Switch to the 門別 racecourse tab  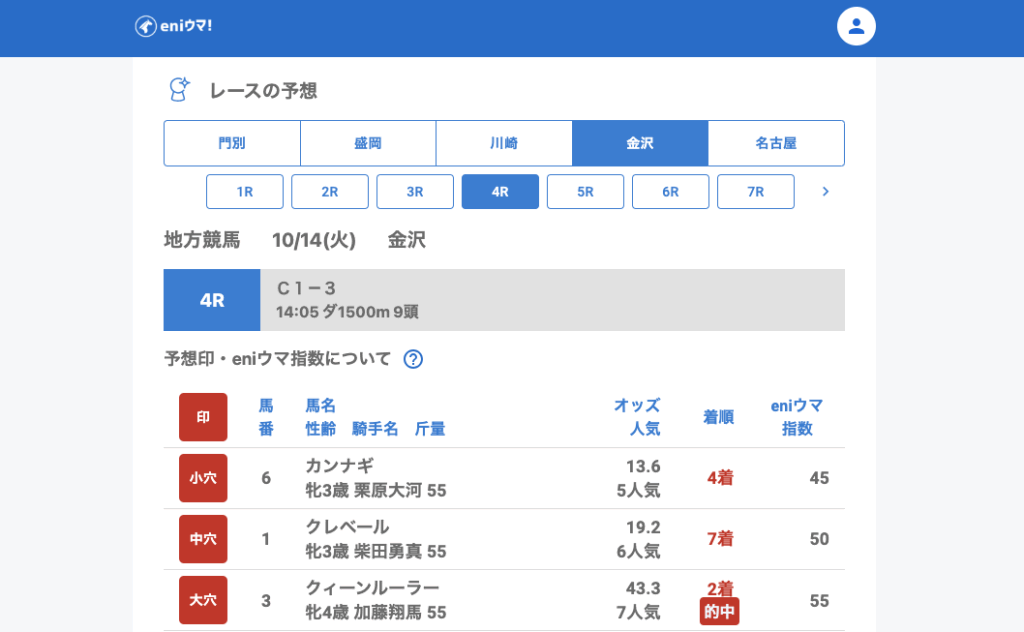[232, 143]
